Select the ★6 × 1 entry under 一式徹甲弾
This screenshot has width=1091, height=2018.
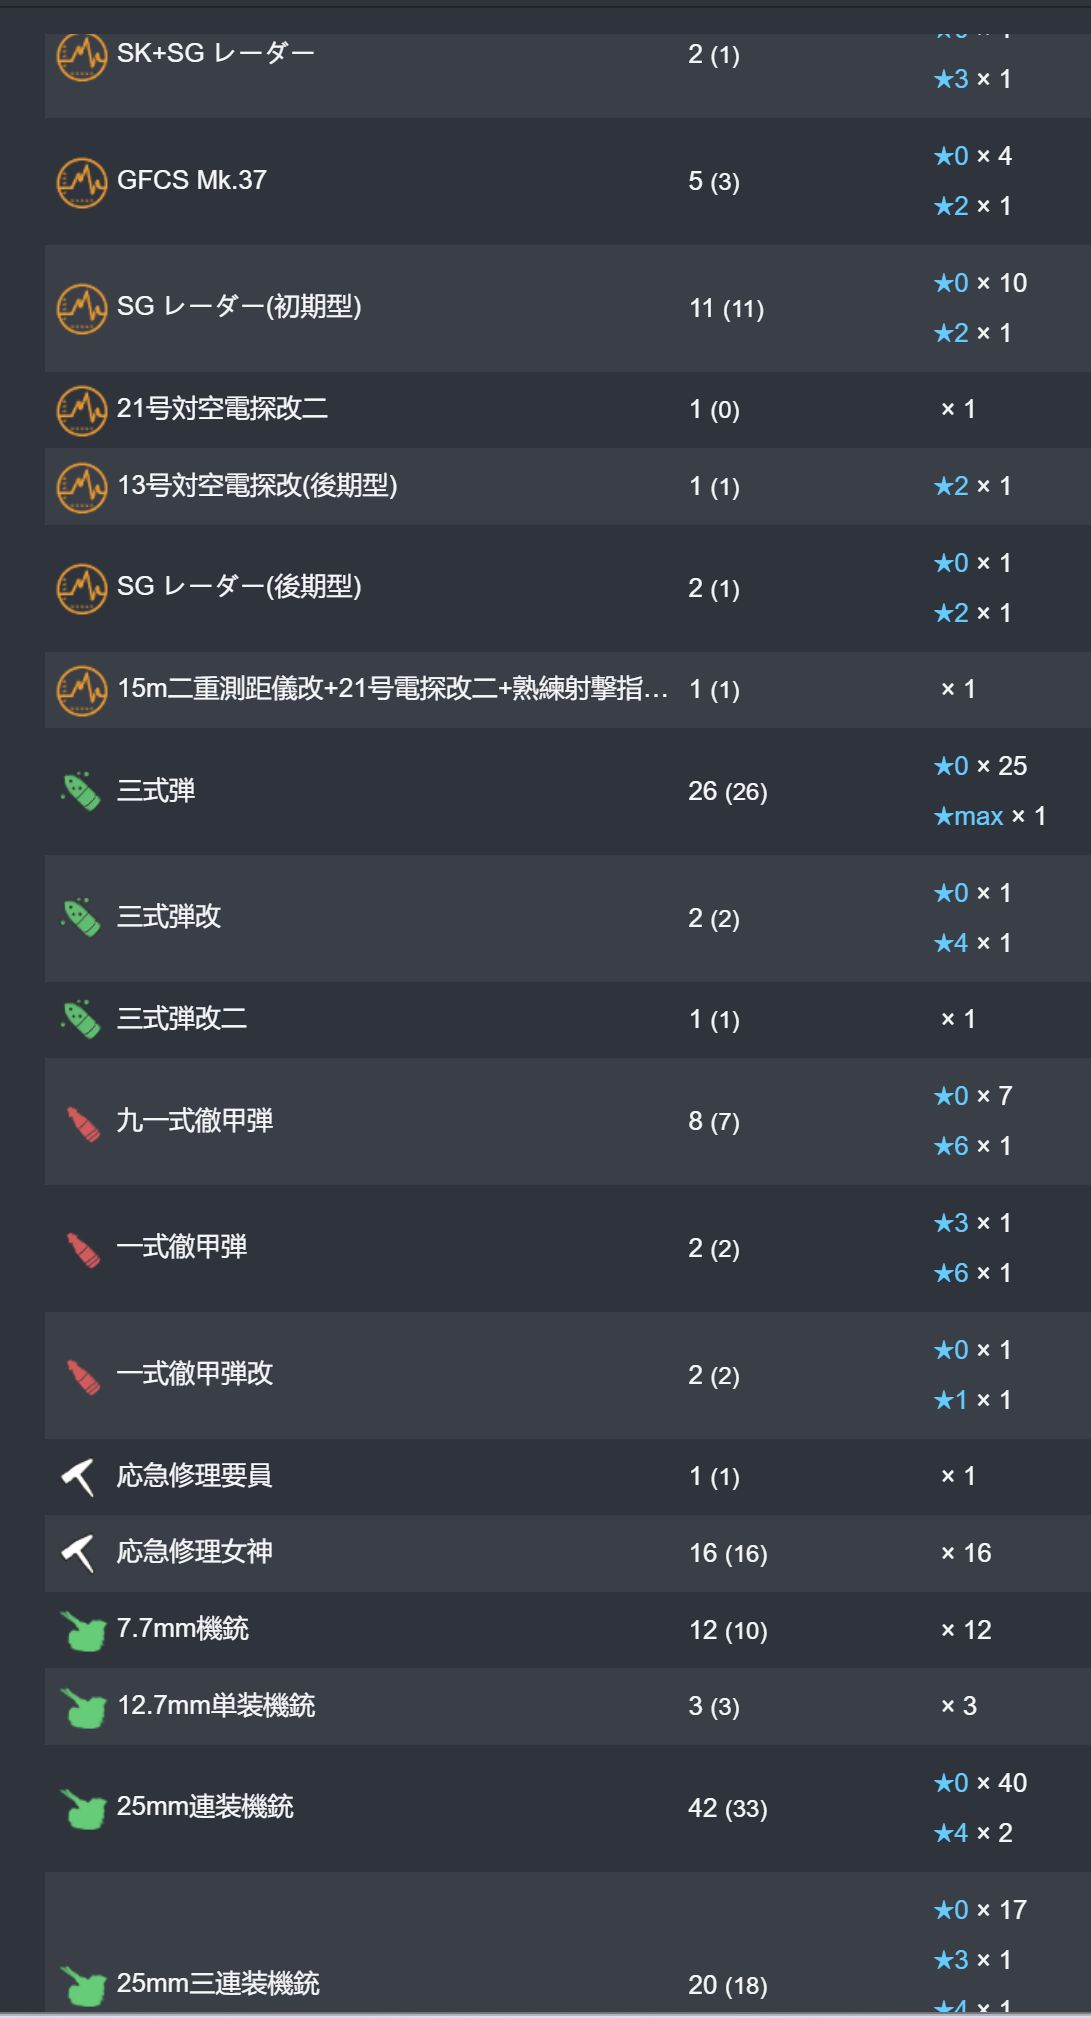[972, 1273]
